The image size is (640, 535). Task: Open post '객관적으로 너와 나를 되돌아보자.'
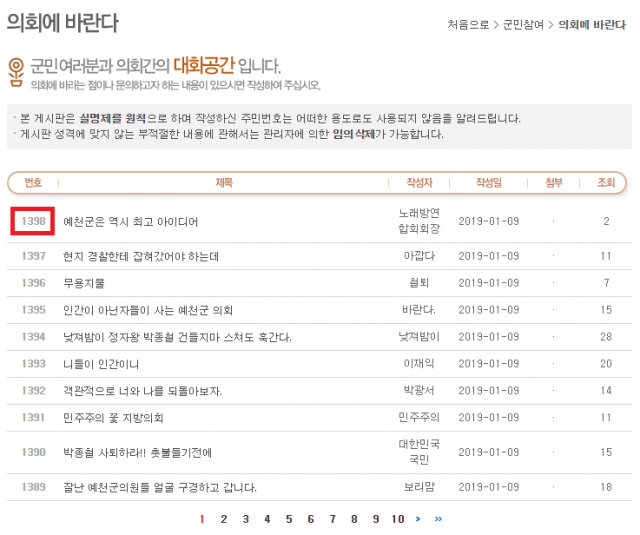[142, 391]
